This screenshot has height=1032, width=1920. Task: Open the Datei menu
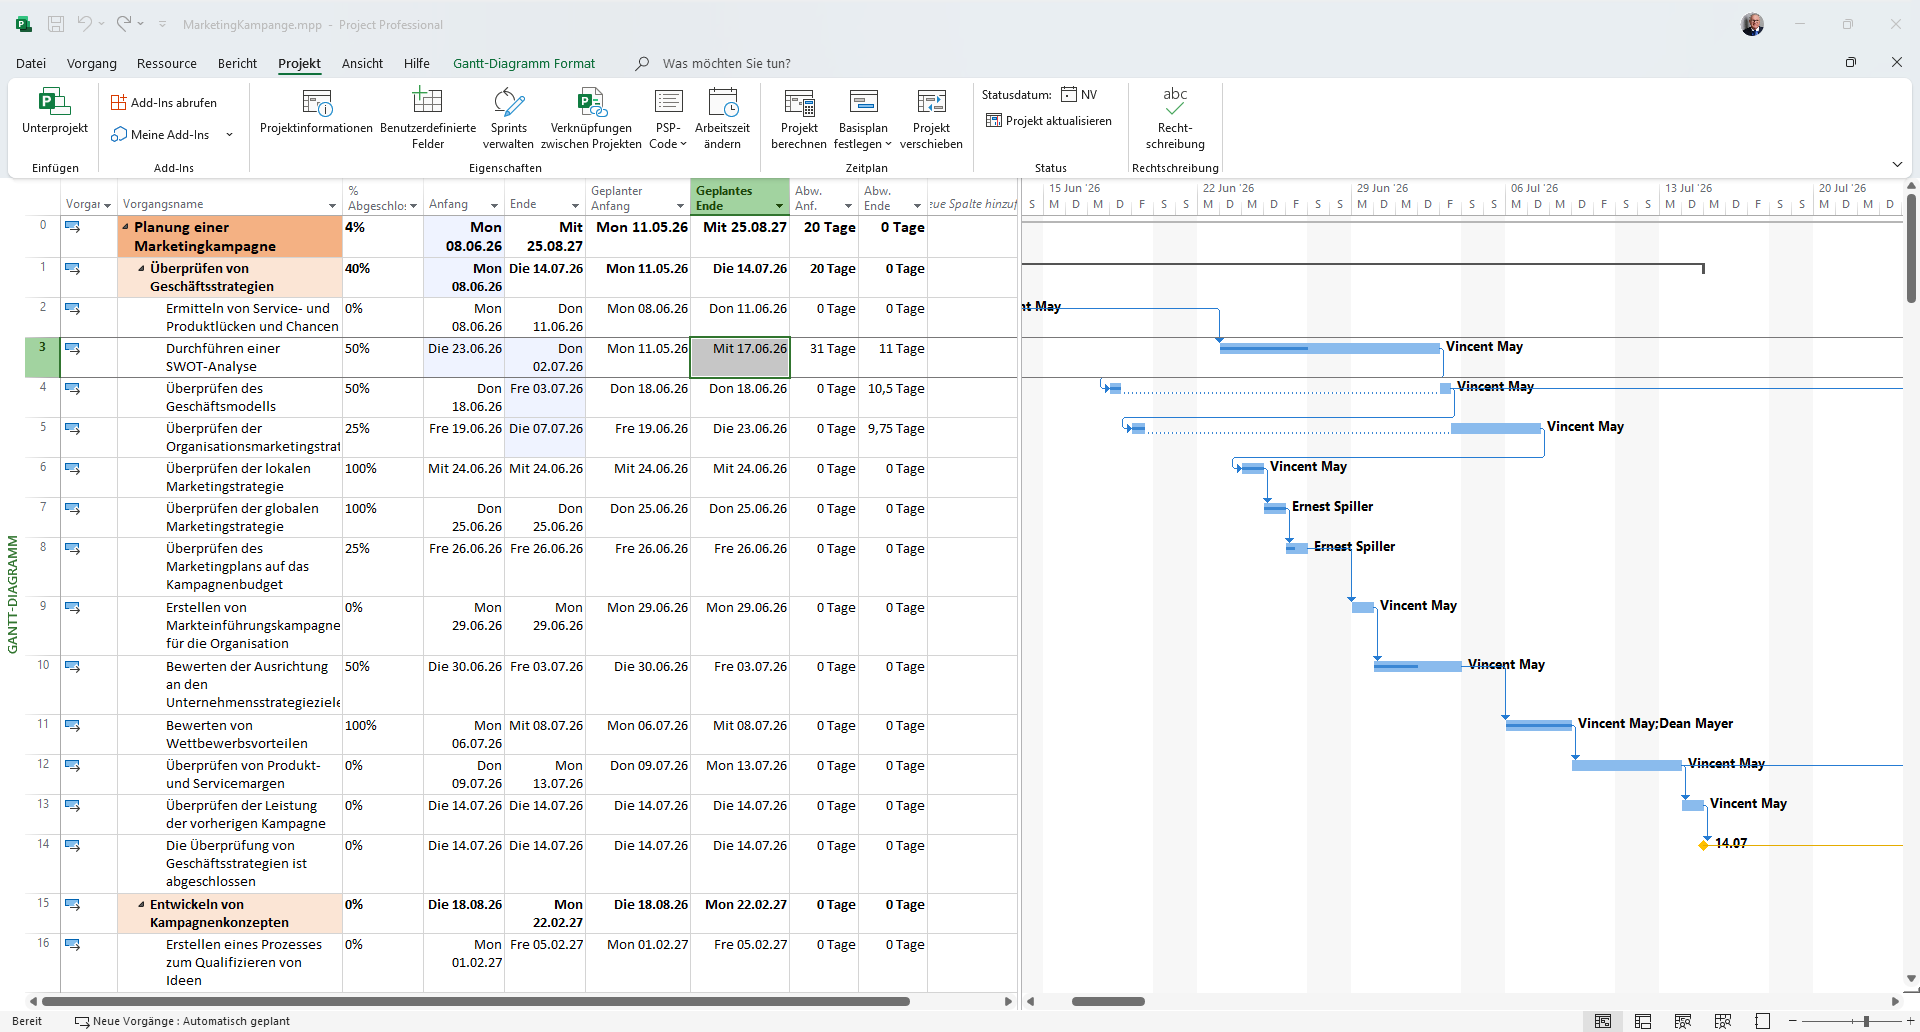tap(31, 63)
